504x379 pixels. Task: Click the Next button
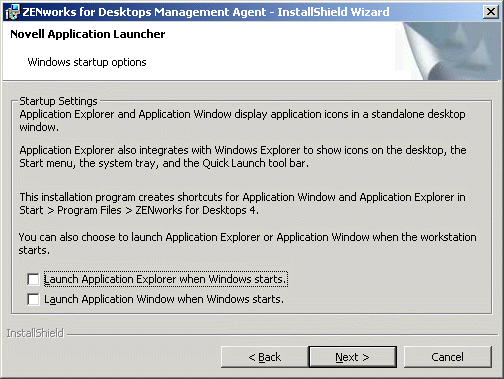pos(353,357)
